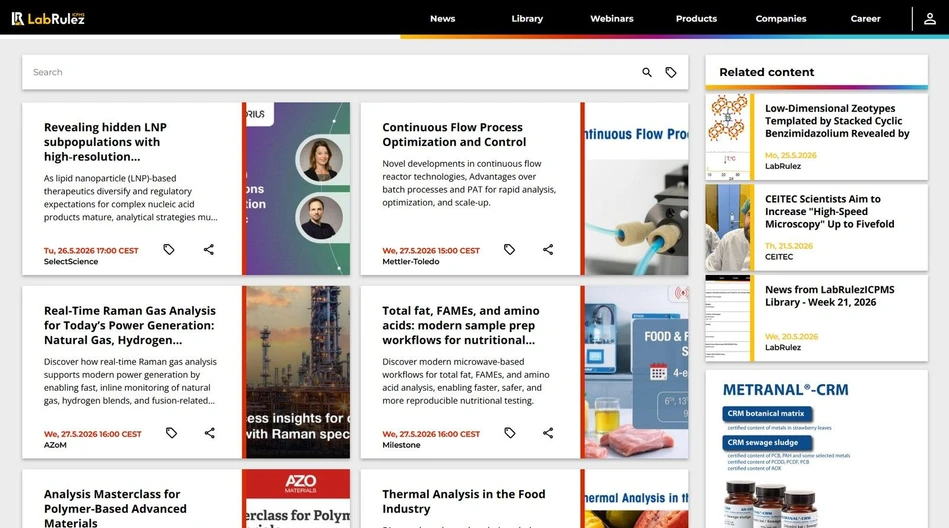Click the date 'Tu, 26.5.2026 17:00 CEST'
The width and height of the screenshot is (949, 528).
tap(91, 251)
